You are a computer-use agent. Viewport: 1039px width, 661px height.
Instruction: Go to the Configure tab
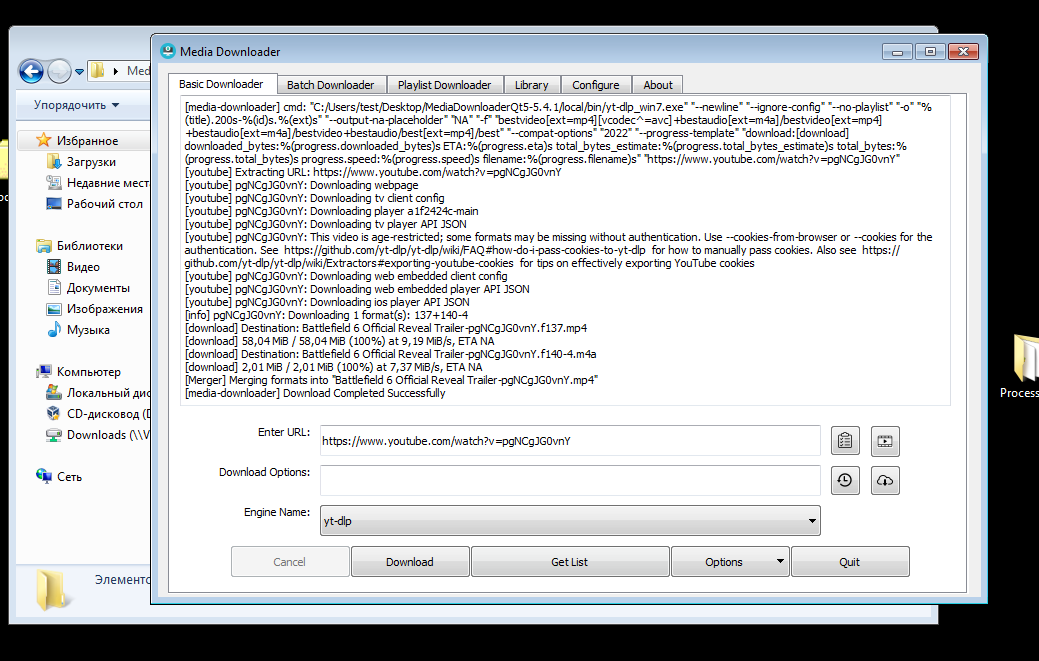[595, 85]
